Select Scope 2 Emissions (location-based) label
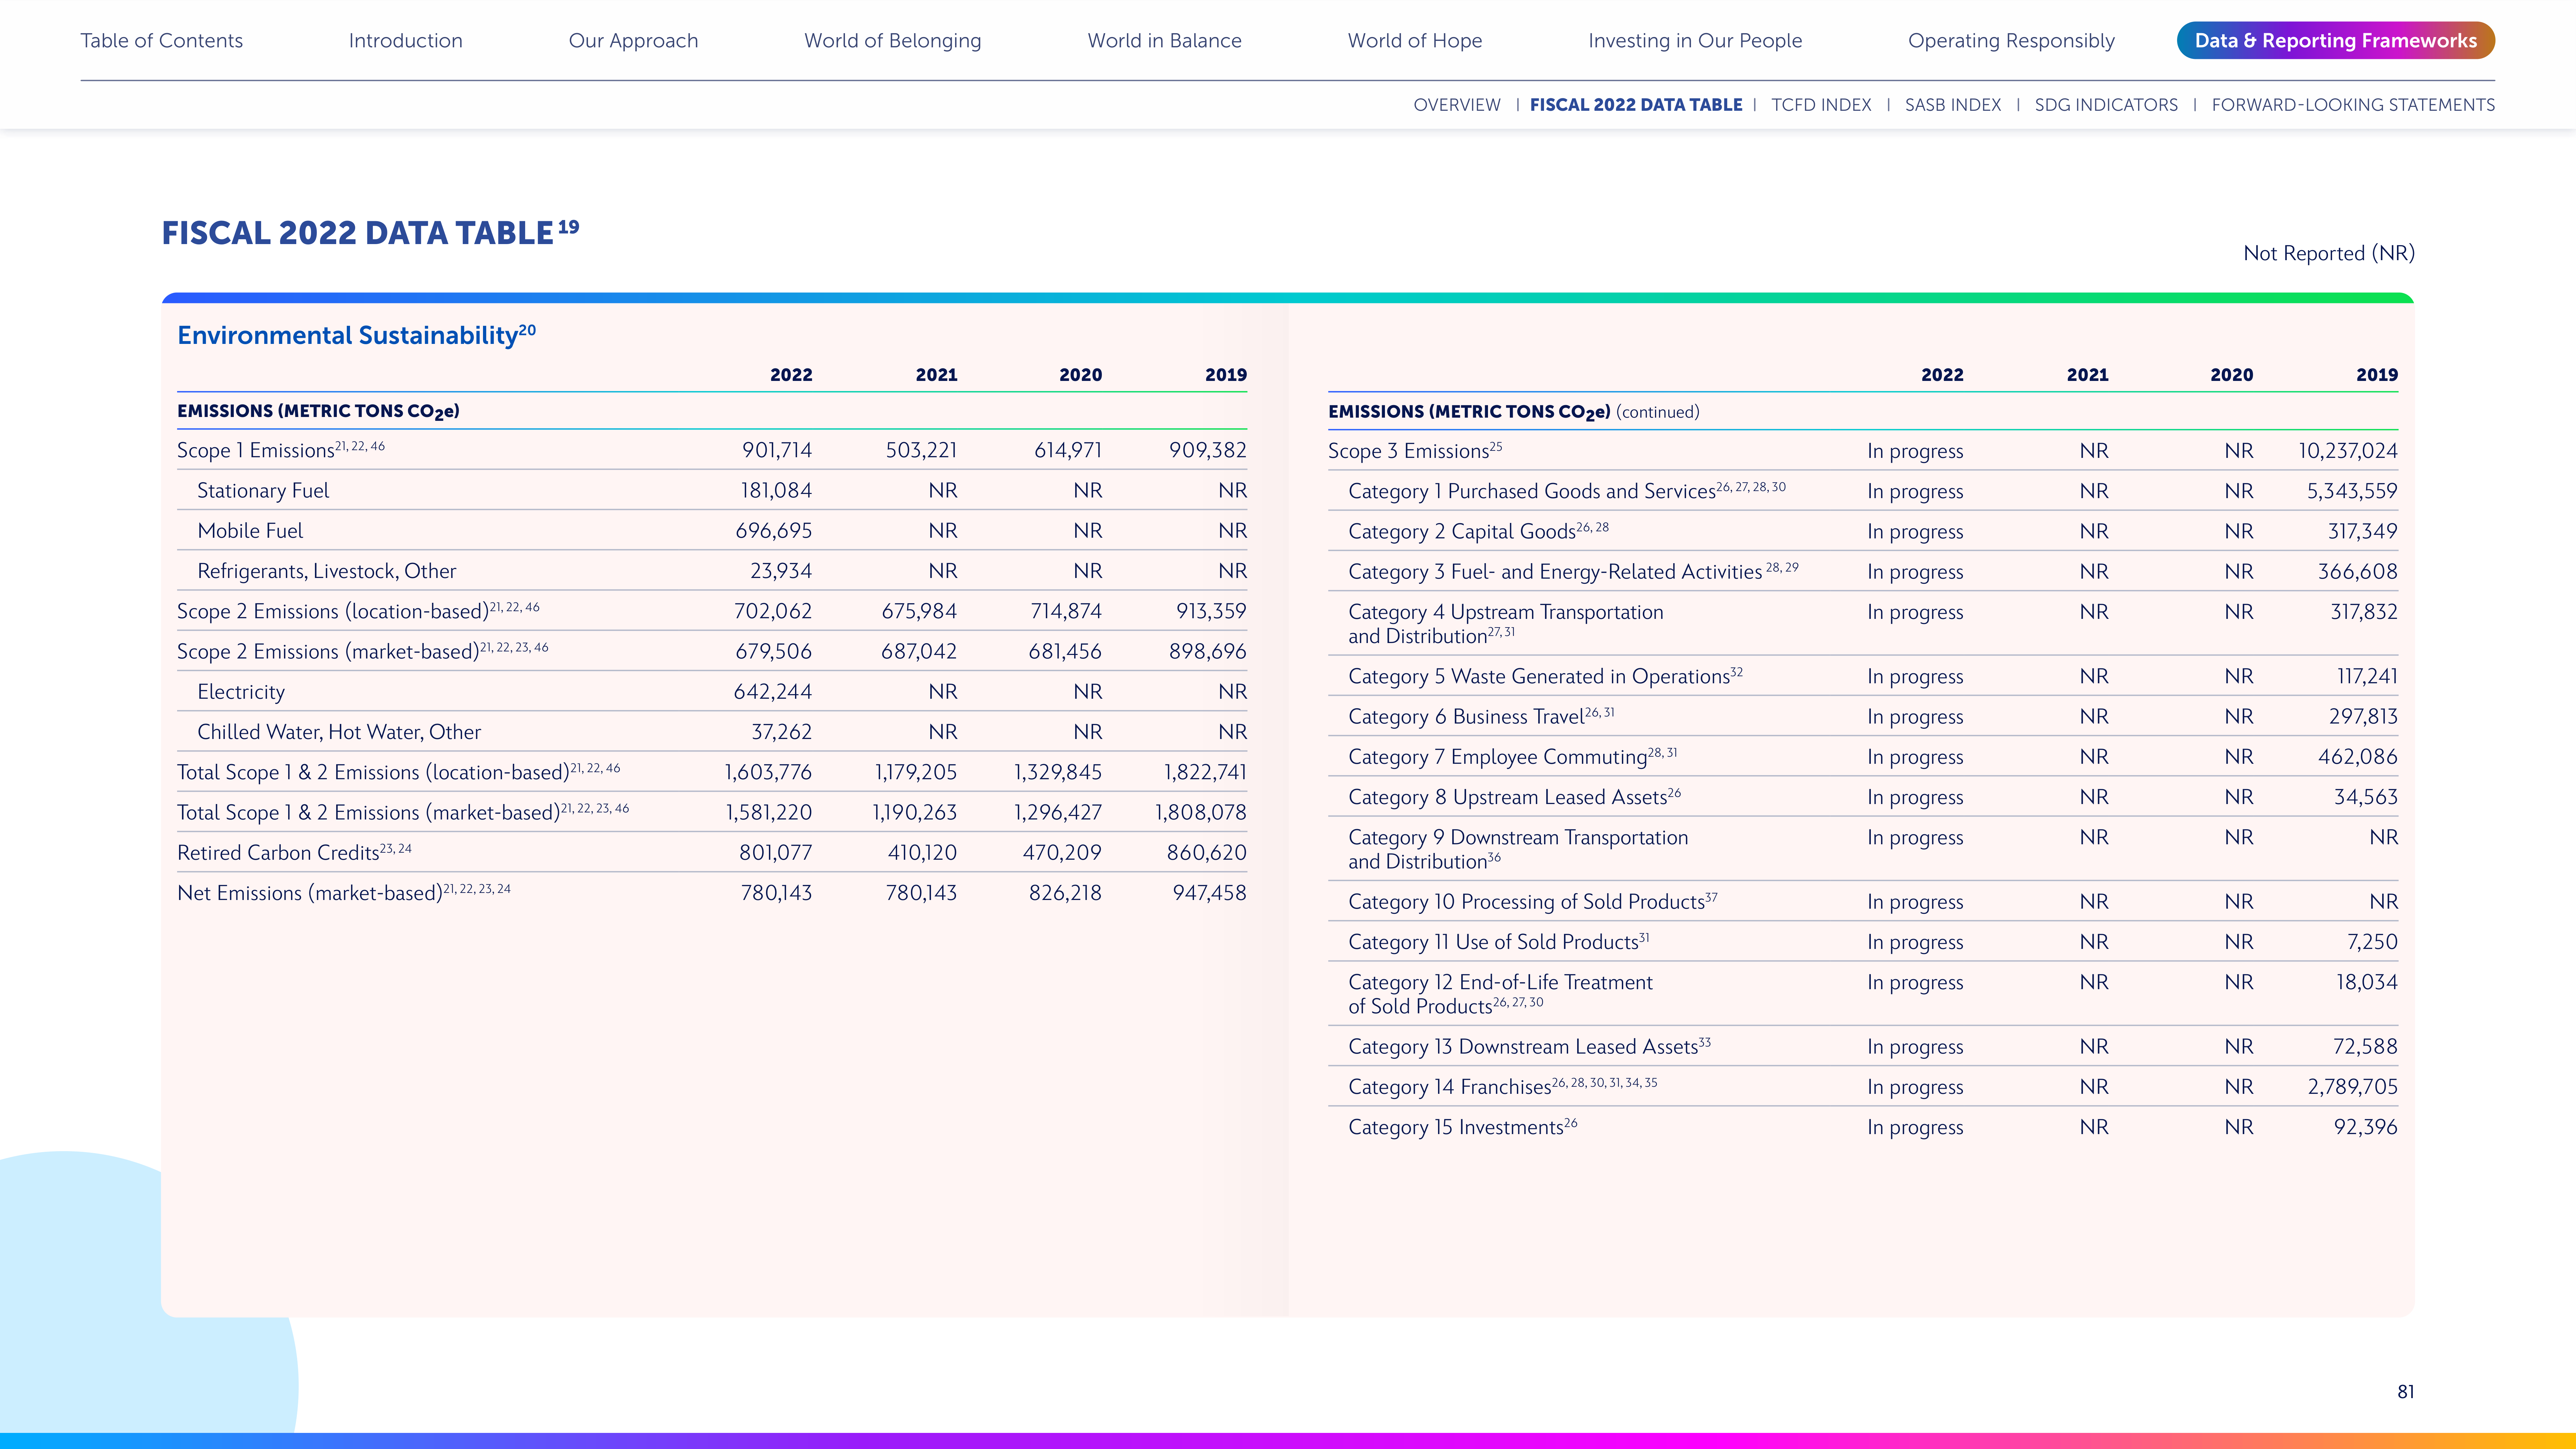Viewport: 2576px width, 1449px height. click(358, 611)
